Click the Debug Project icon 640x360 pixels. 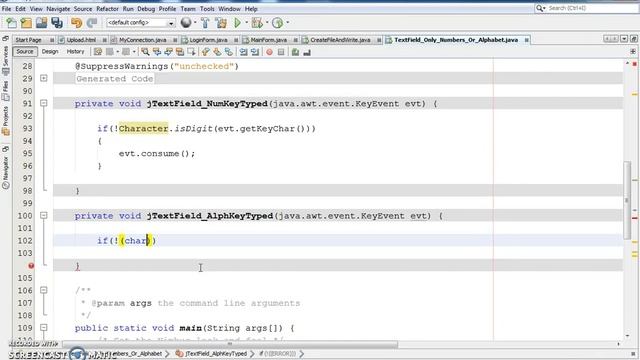point(257,23)
